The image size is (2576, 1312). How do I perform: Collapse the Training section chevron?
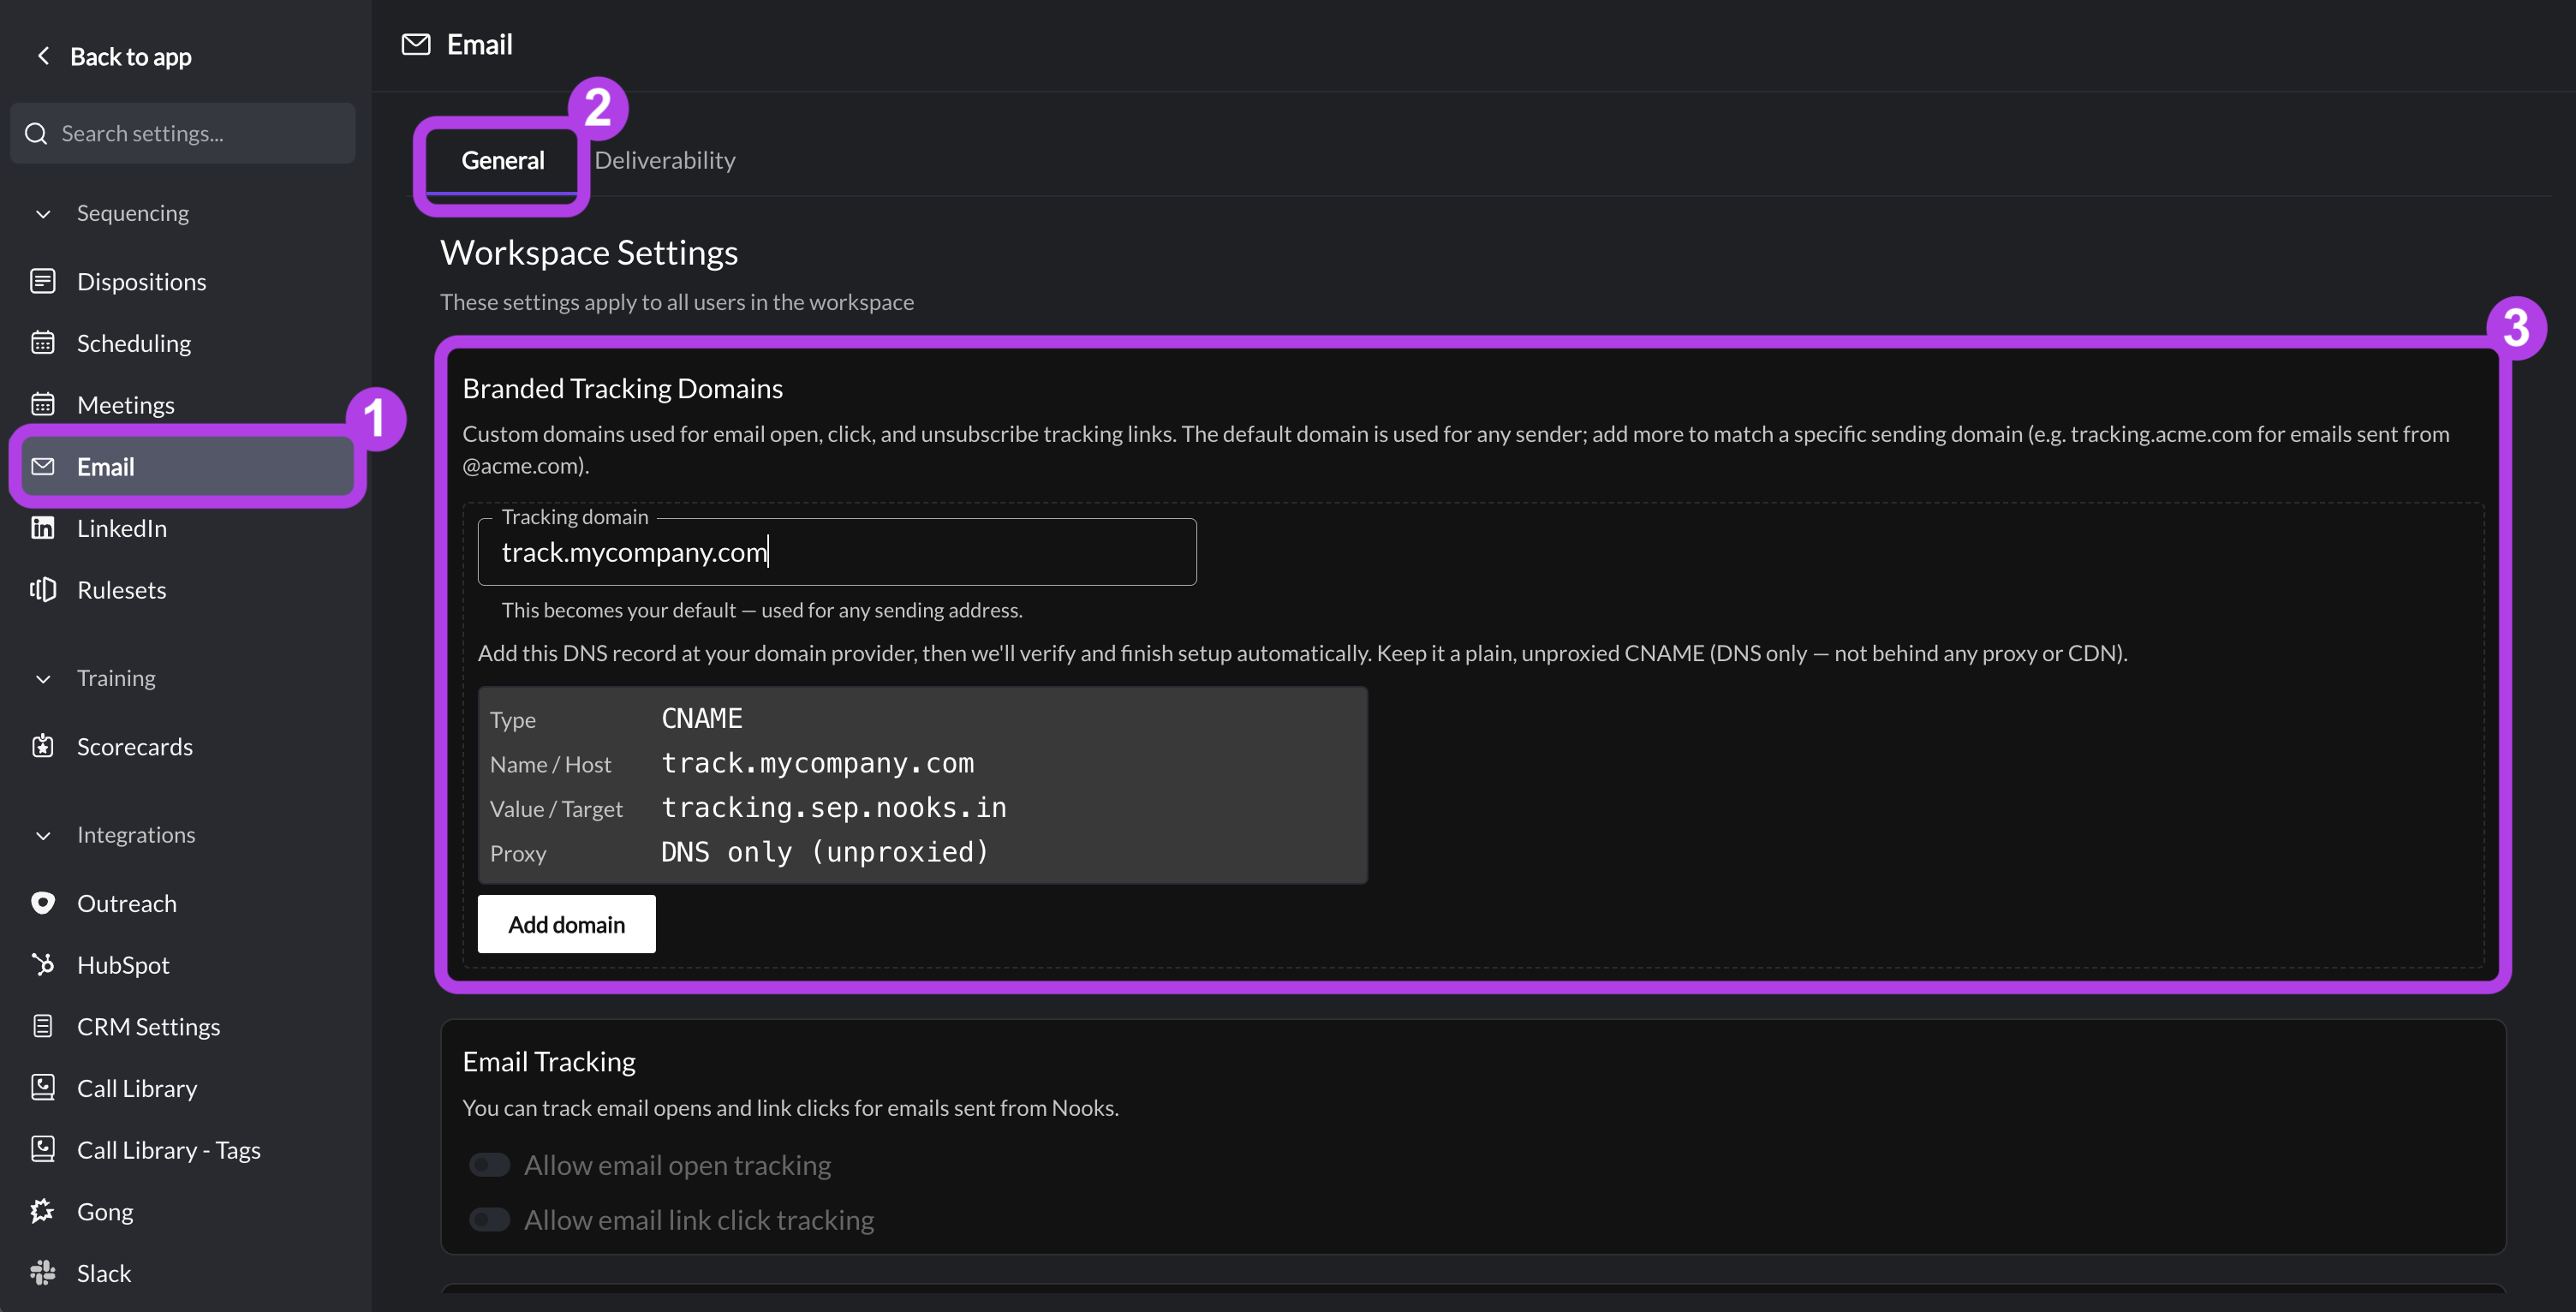[43, 679]
